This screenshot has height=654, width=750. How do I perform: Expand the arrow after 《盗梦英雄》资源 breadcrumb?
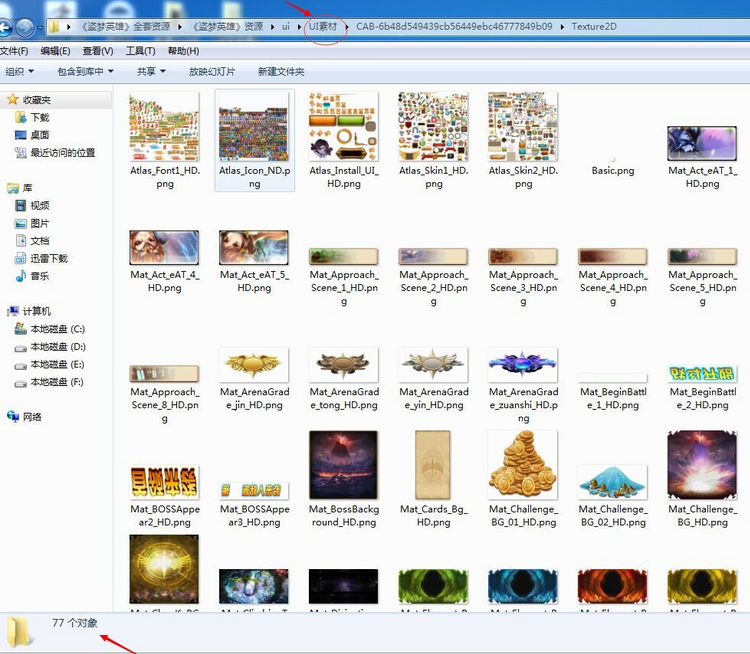point(272,27)
